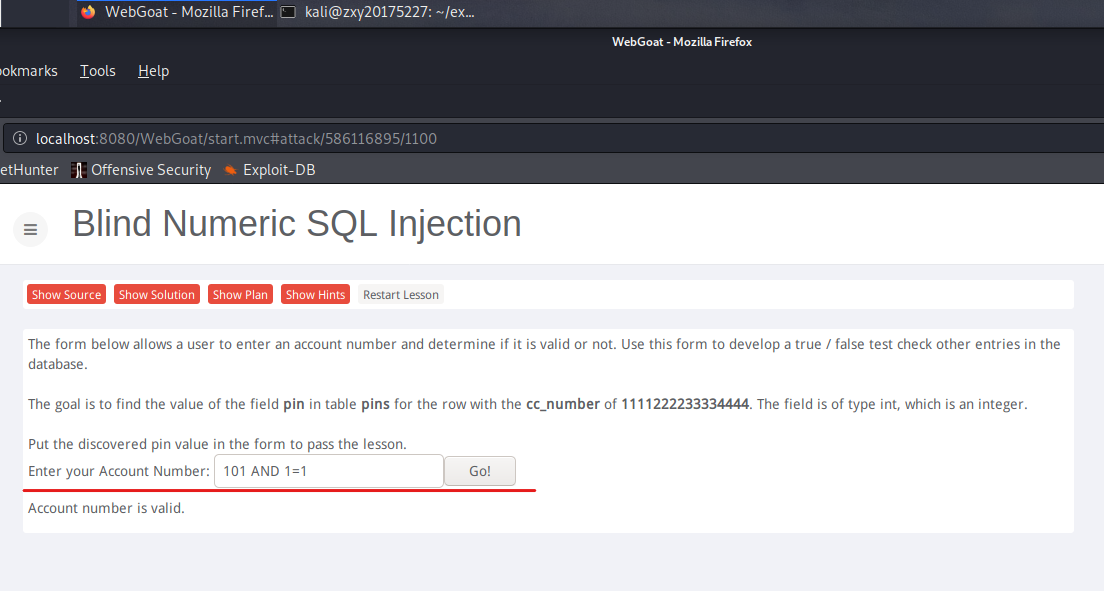The height and width of the screenshot is (591, 1104).
Task: Click the terminal icon in taskbar
Action: click(288, 12)
